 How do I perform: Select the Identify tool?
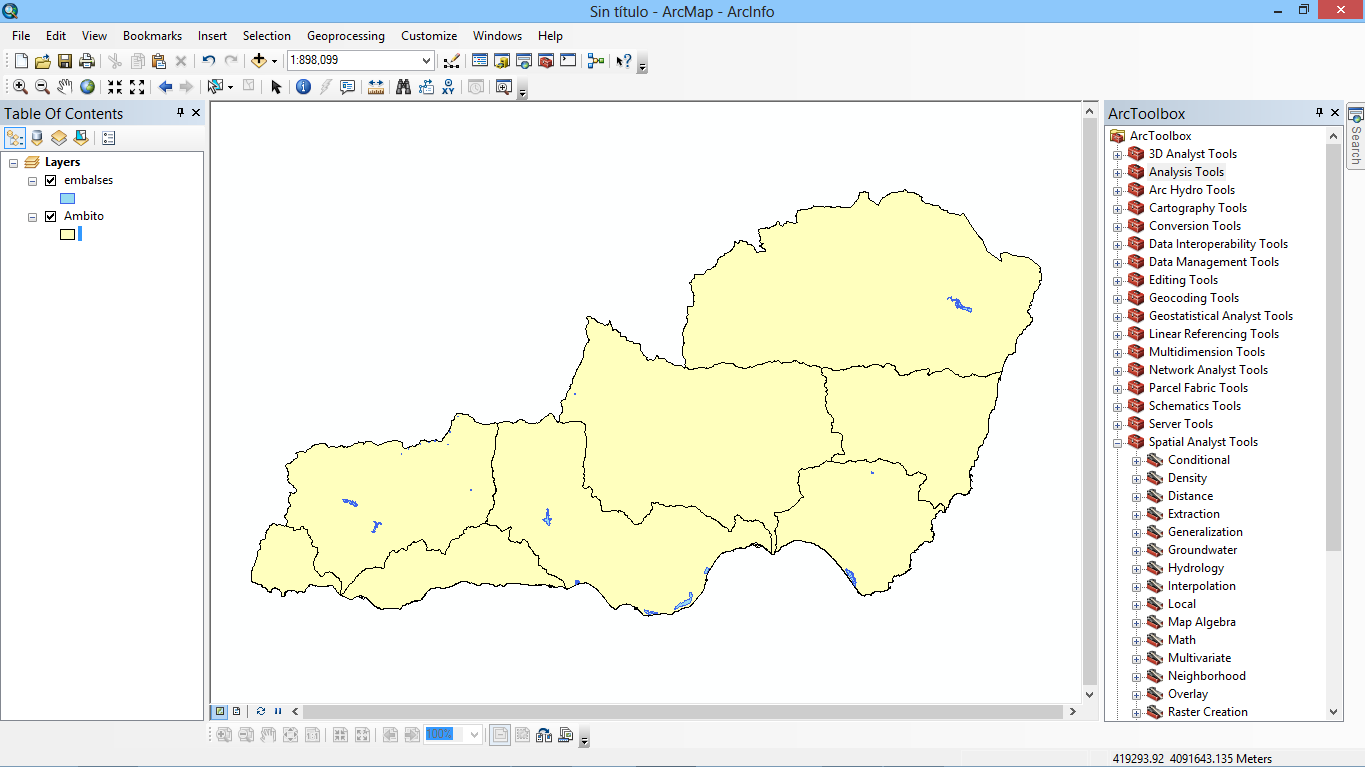pos(303,87)
